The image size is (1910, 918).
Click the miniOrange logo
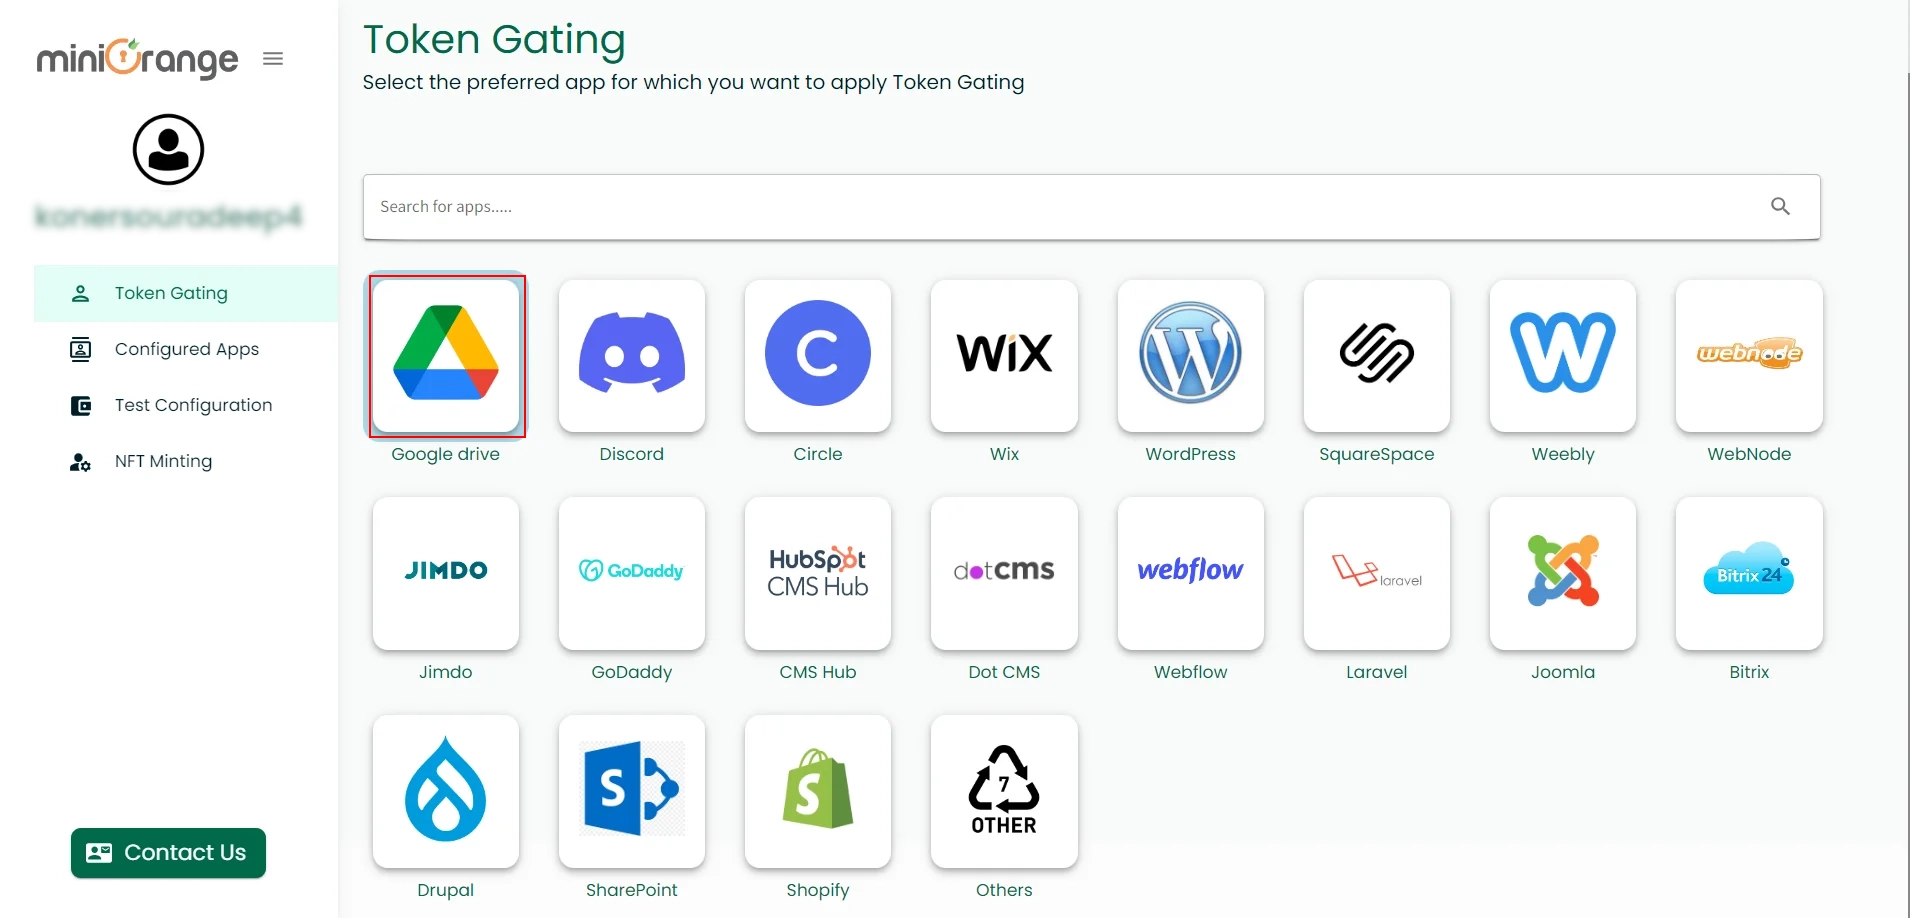[137, 59]
